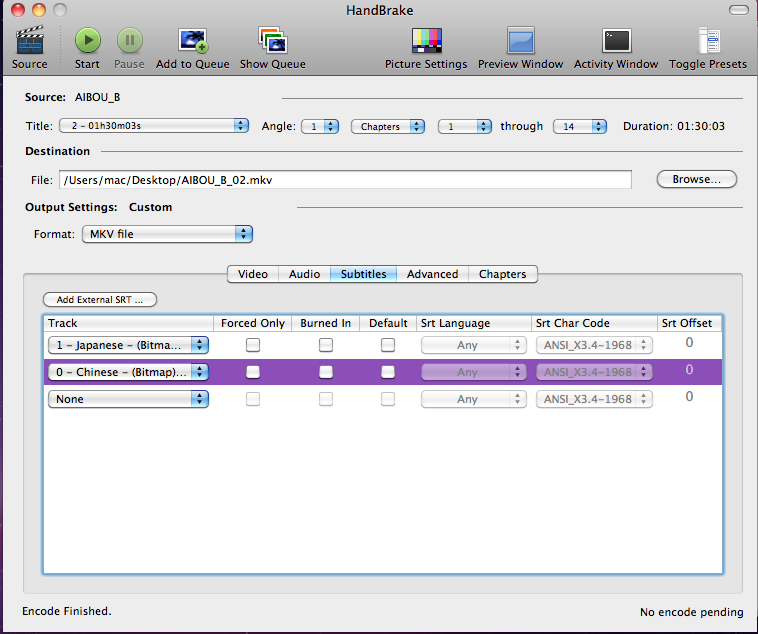
Task: Open the Chinese subtitle track dropdown
Action: [128, 372]
